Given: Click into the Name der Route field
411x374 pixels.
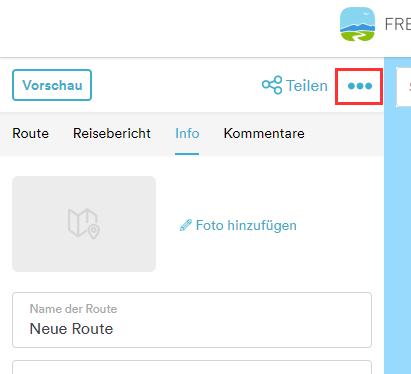Looking at the screenshot, I should (192, 320).
